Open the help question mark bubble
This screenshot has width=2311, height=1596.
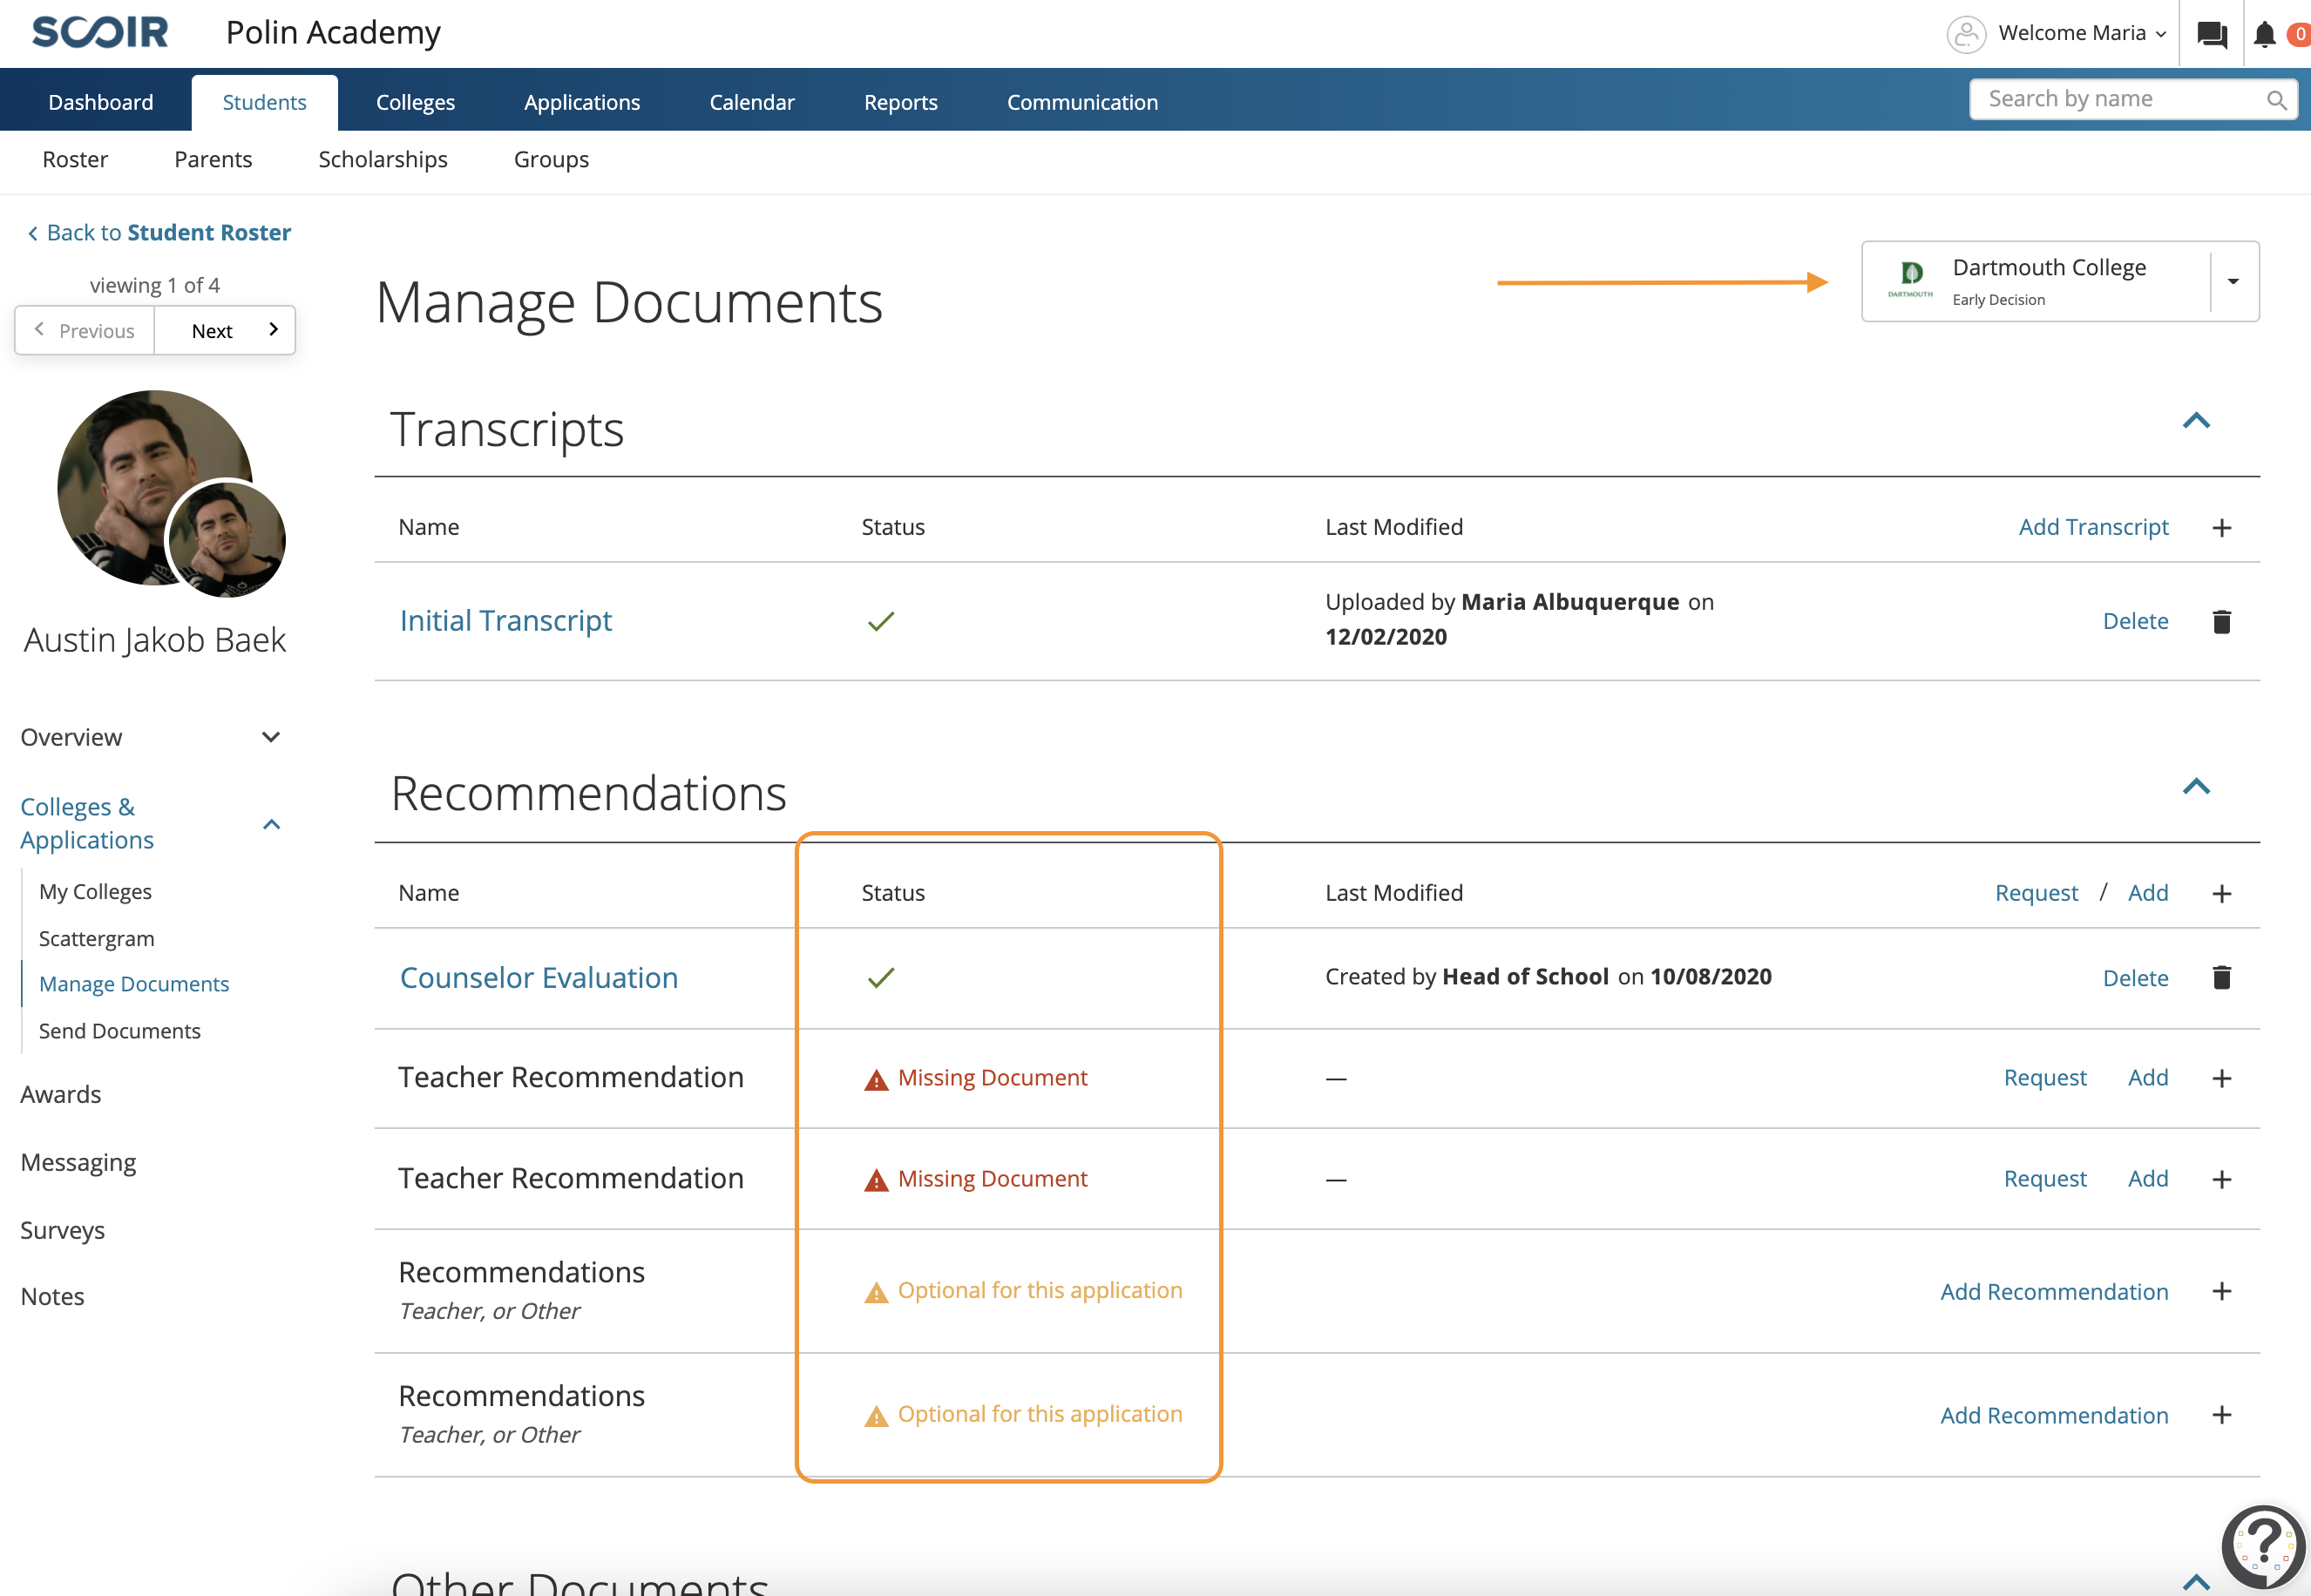click(x=2263, y=1547)
